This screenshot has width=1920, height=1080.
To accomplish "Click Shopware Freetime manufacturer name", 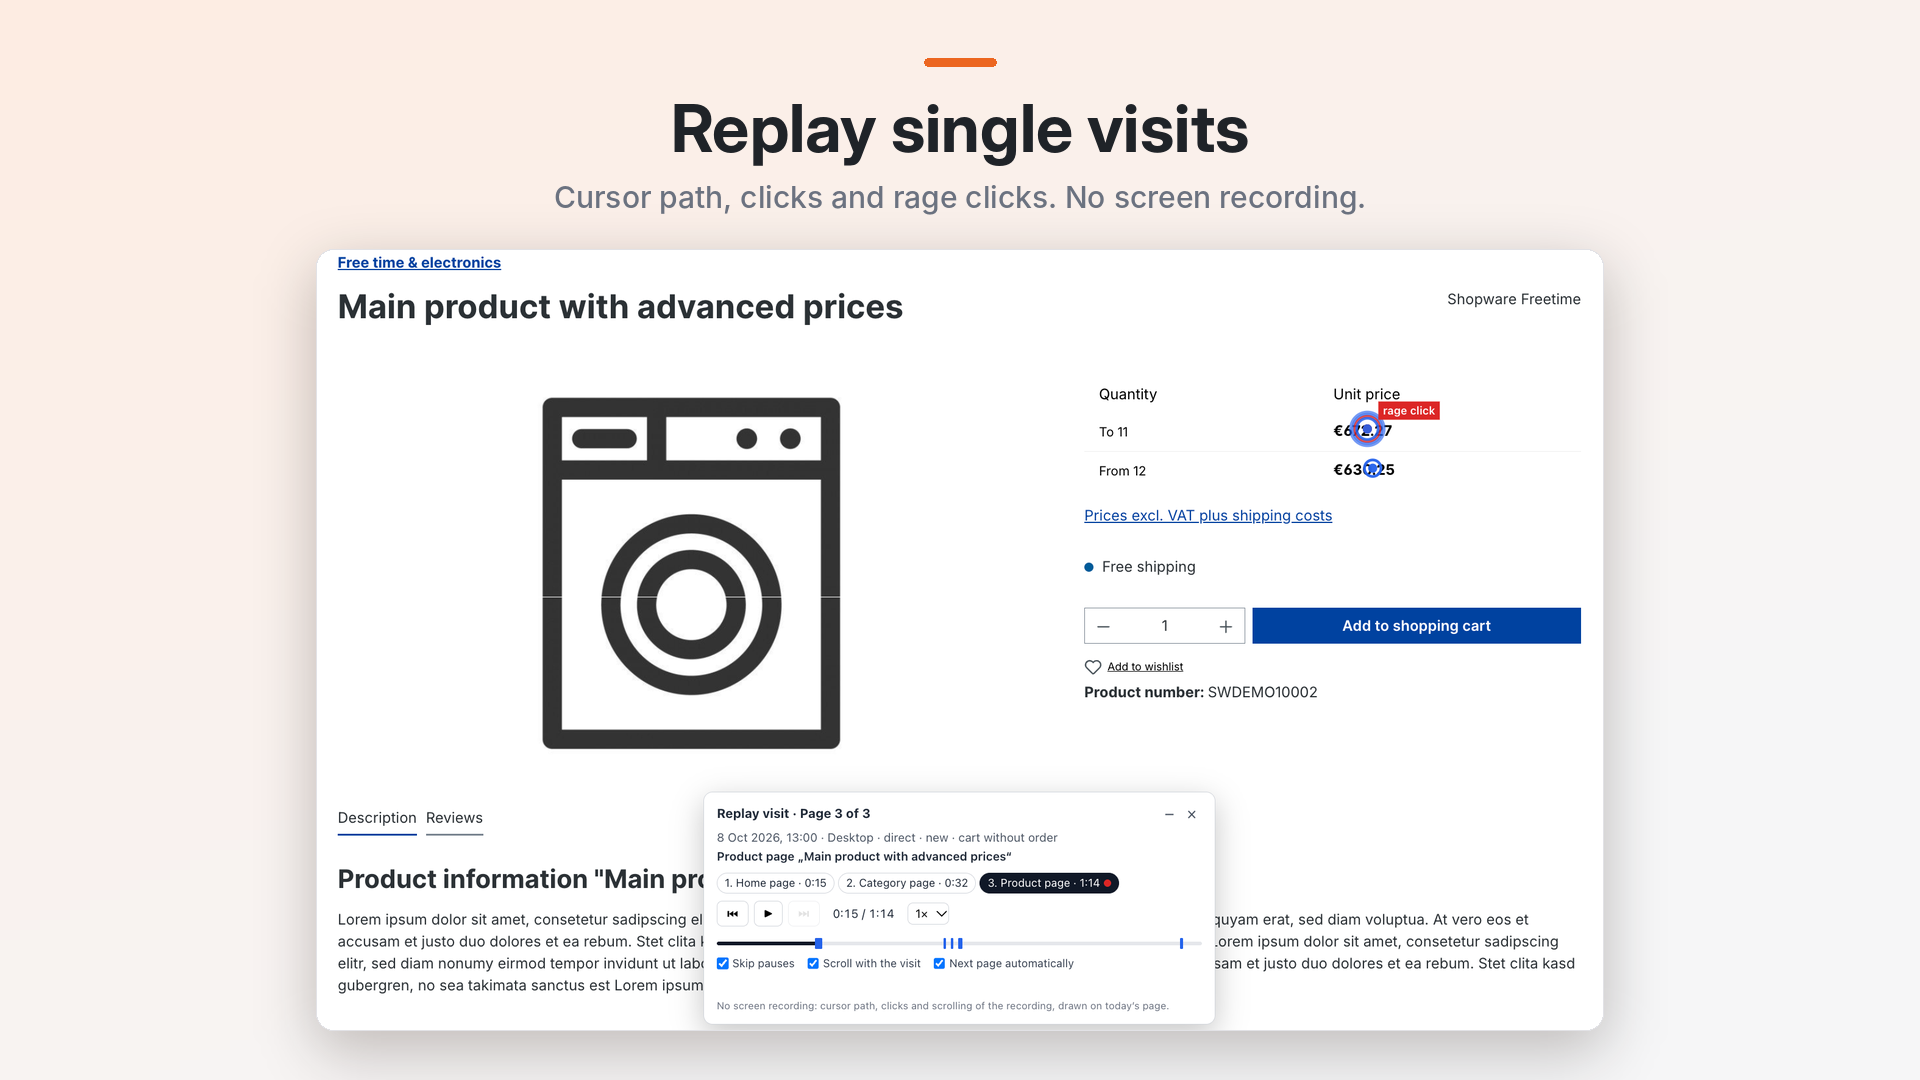I will [x=1513, y=300].
